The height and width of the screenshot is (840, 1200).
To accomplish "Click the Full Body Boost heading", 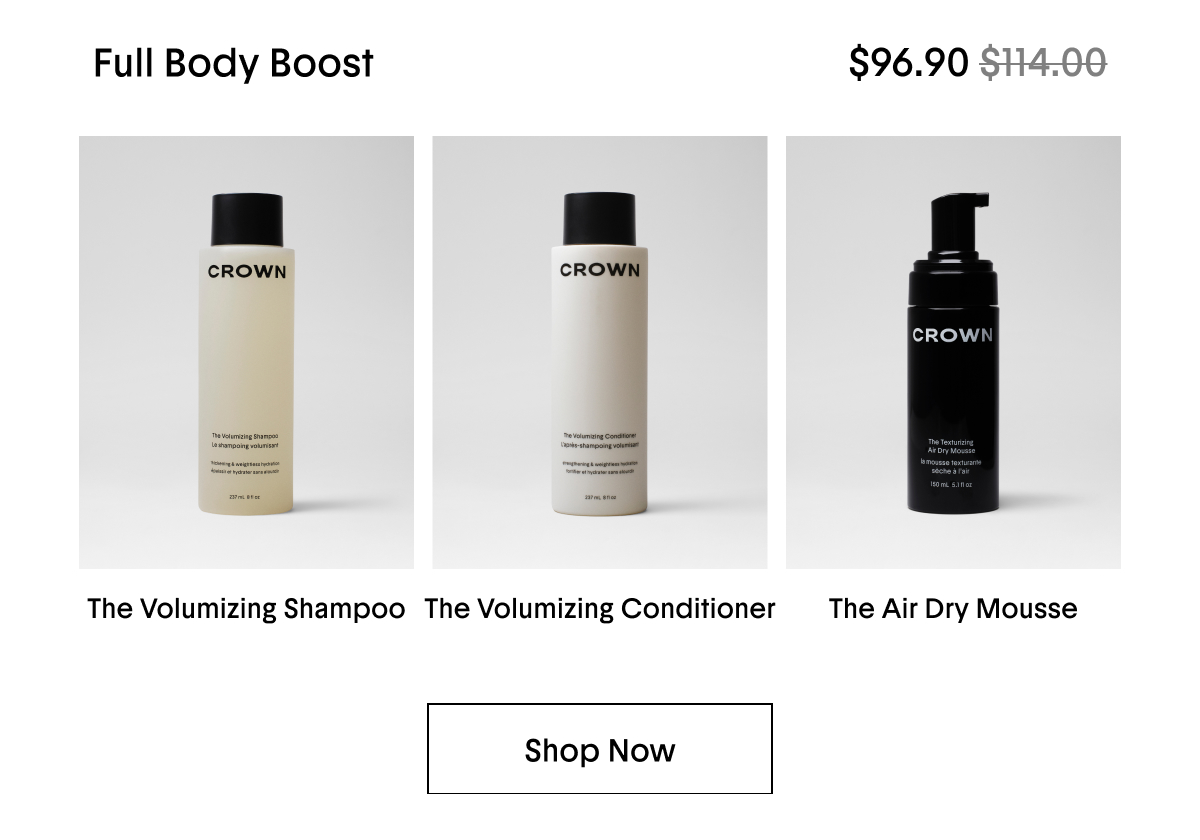I will coord(233,63).
